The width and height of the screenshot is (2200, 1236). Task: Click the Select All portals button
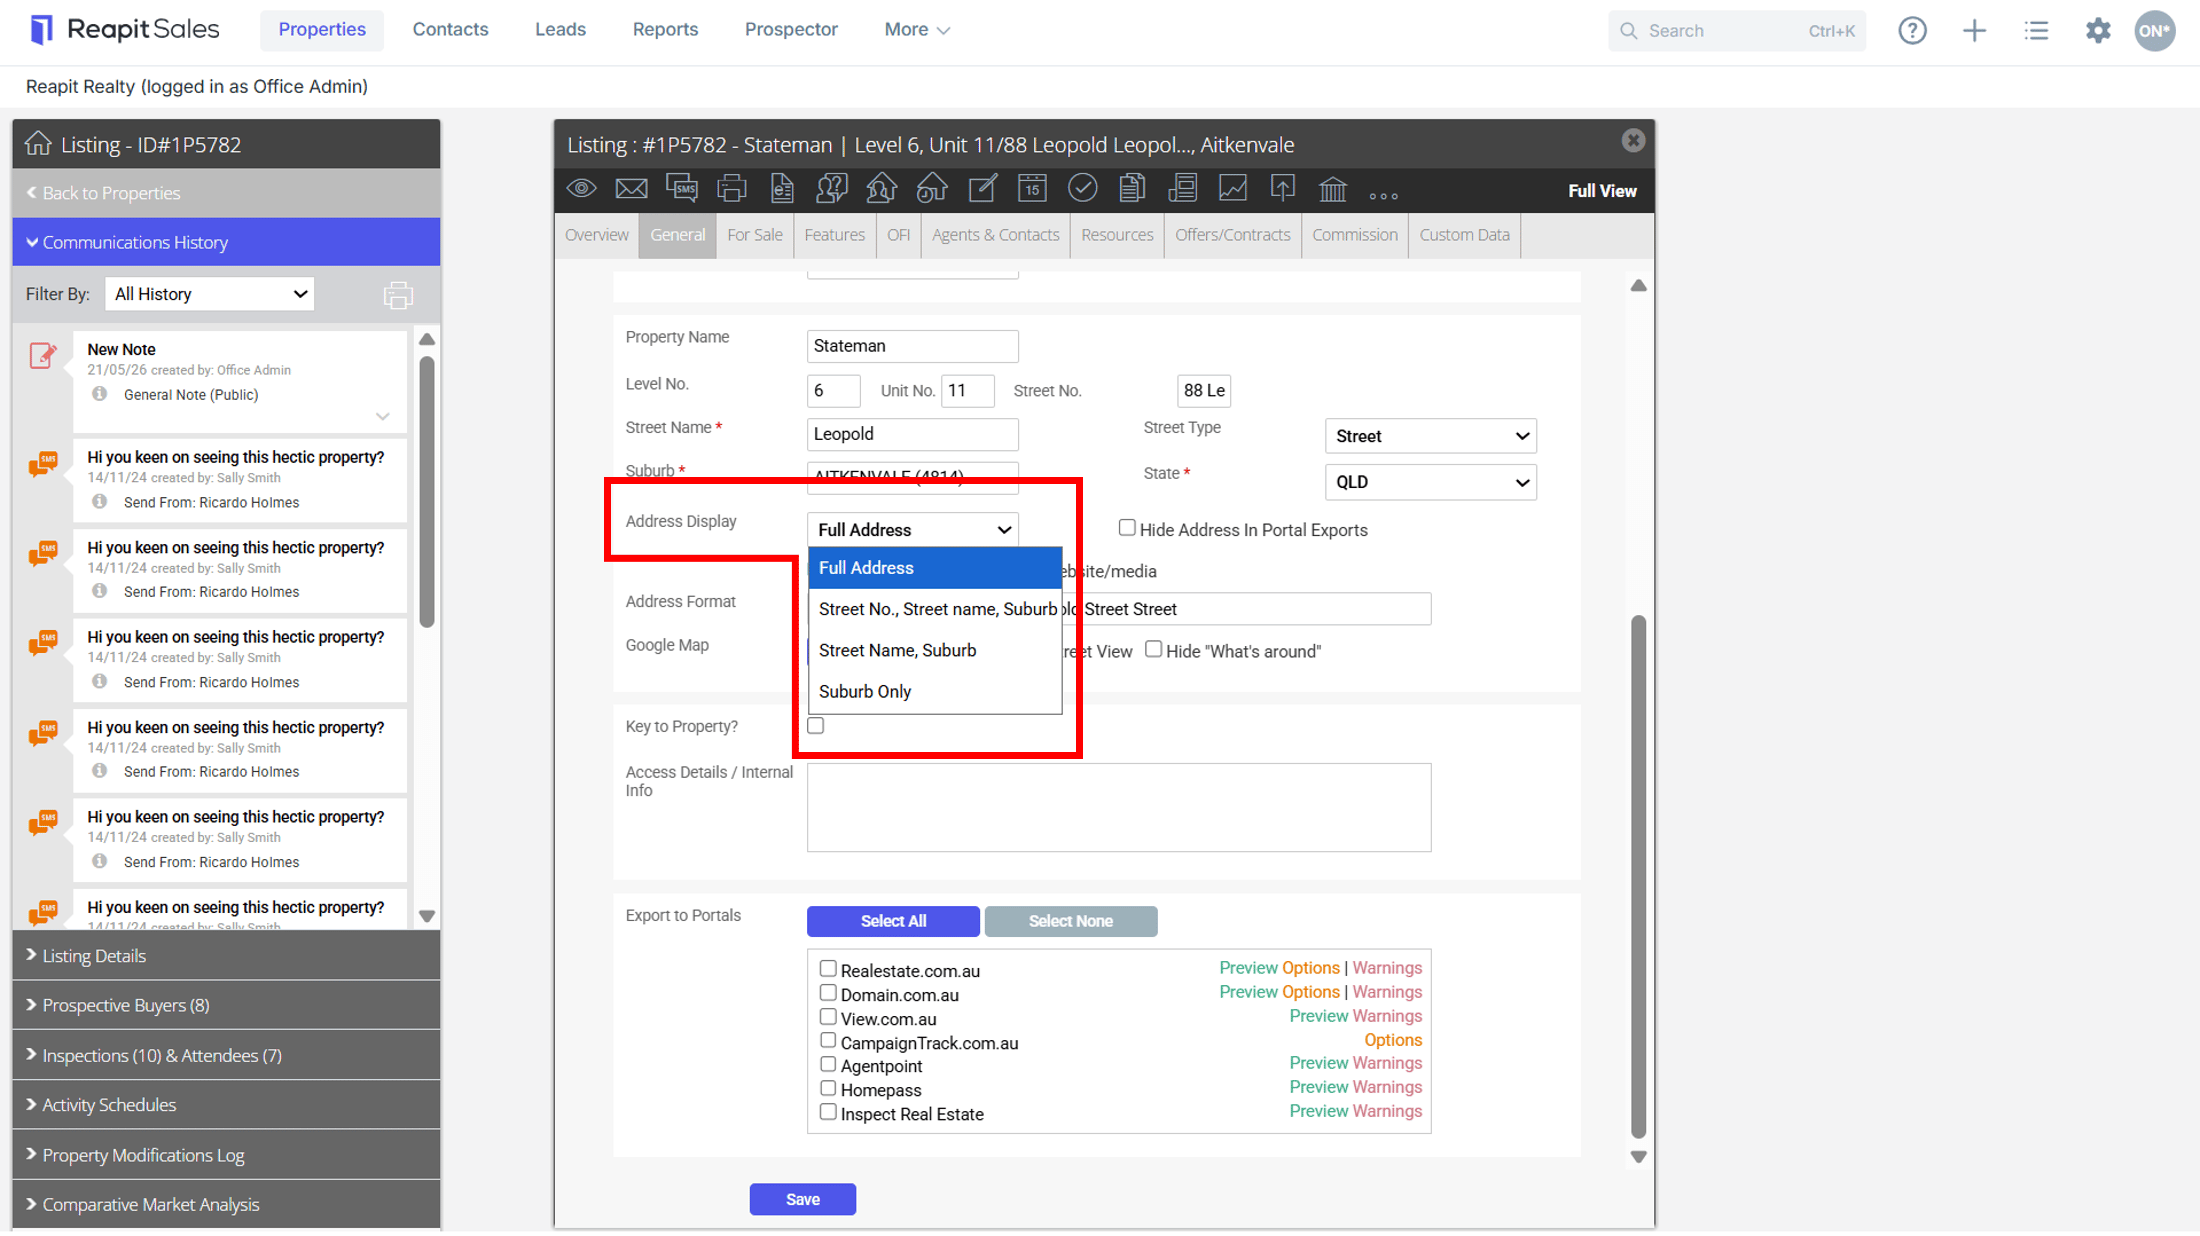[893, 921]
